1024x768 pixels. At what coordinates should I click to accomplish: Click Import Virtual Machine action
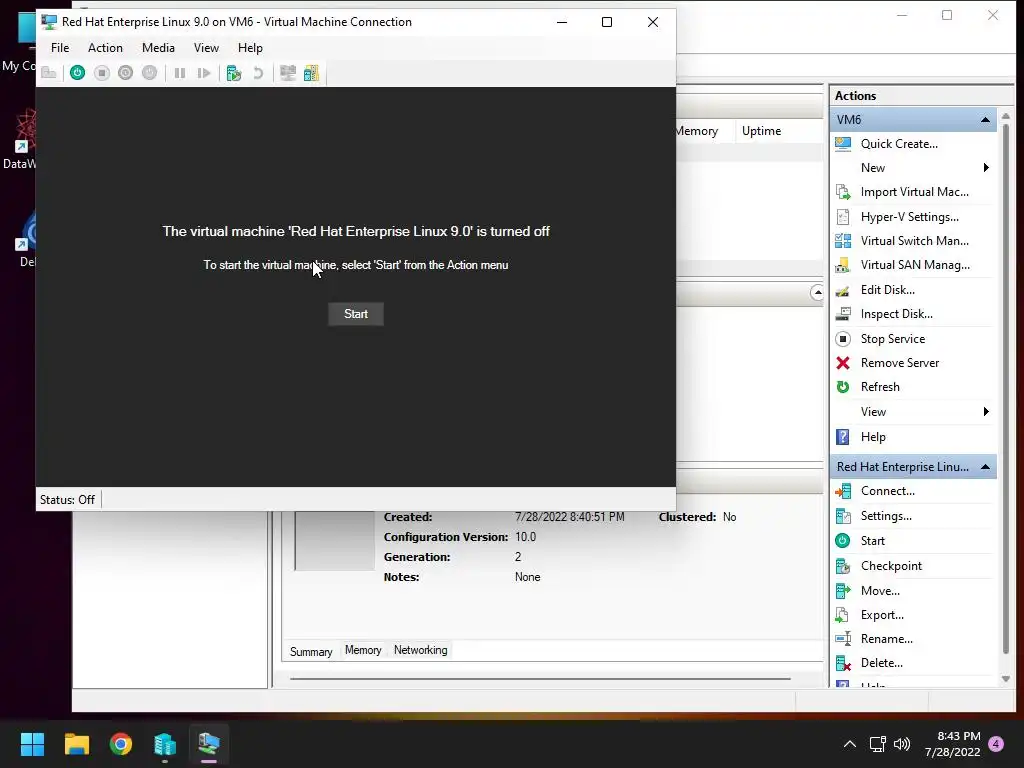[913, 192]
